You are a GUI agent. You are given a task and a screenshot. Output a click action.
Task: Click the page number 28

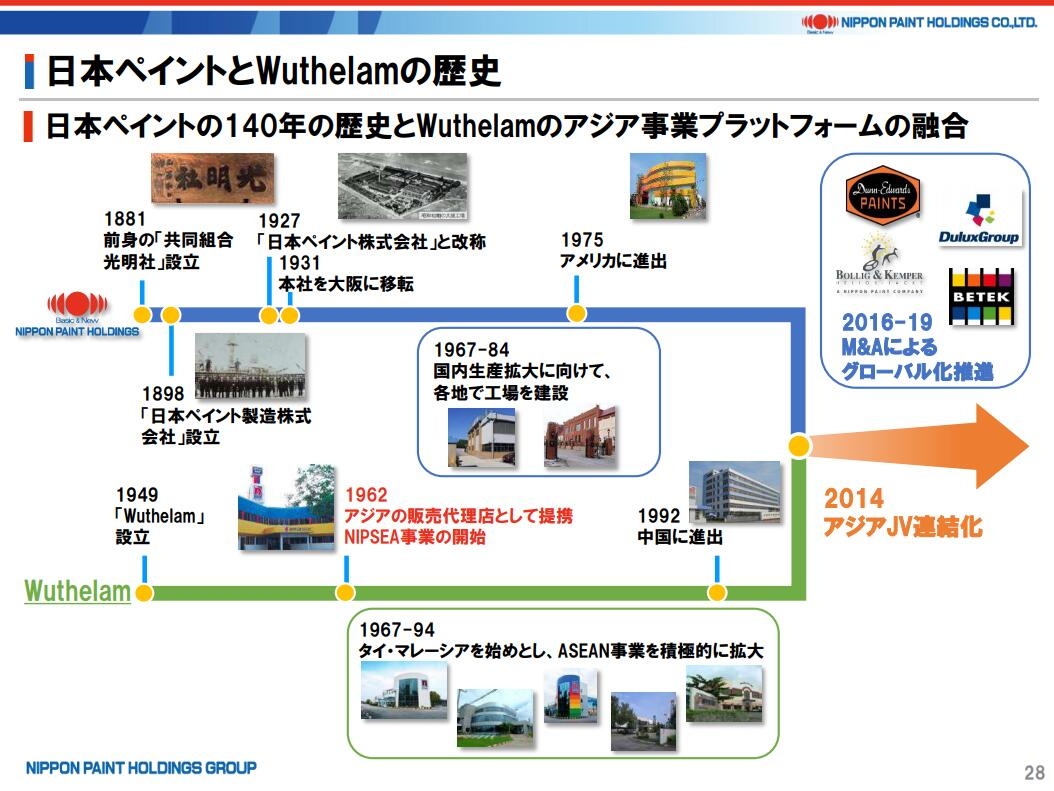pyautogui.click(x=1033, y=772)
